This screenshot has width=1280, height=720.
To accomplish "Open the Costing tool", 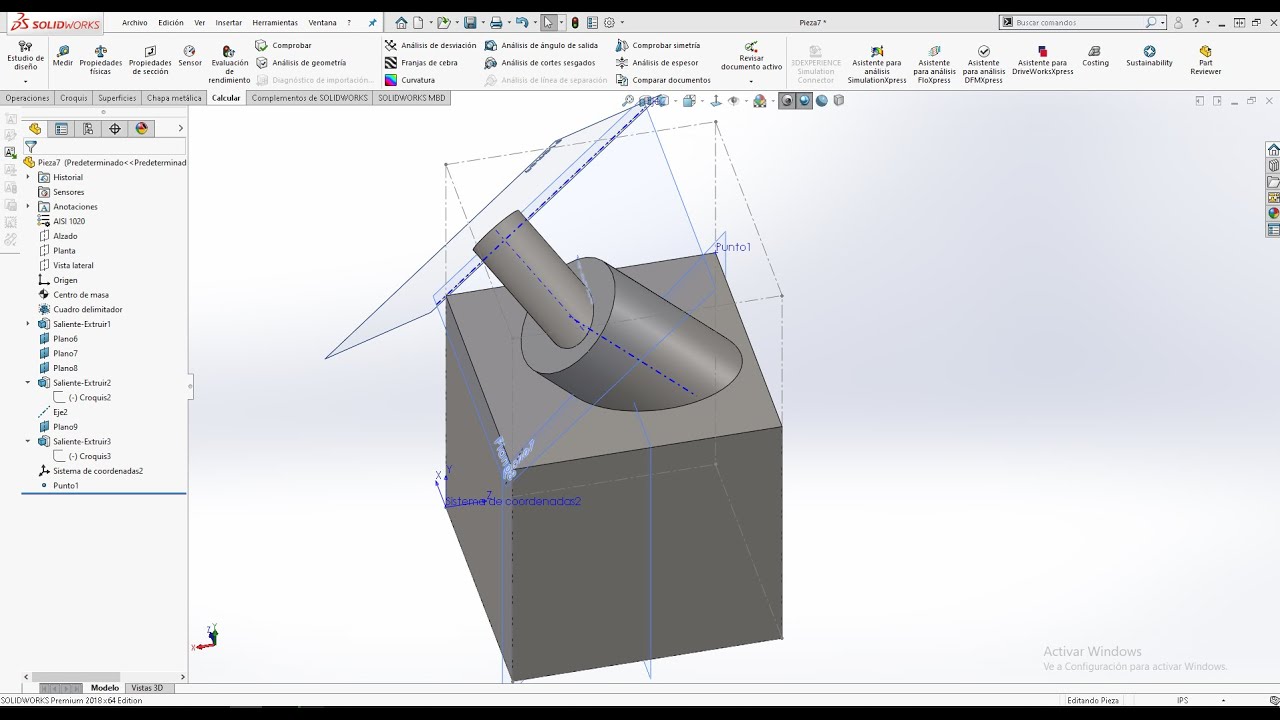I will [1095, 56].
